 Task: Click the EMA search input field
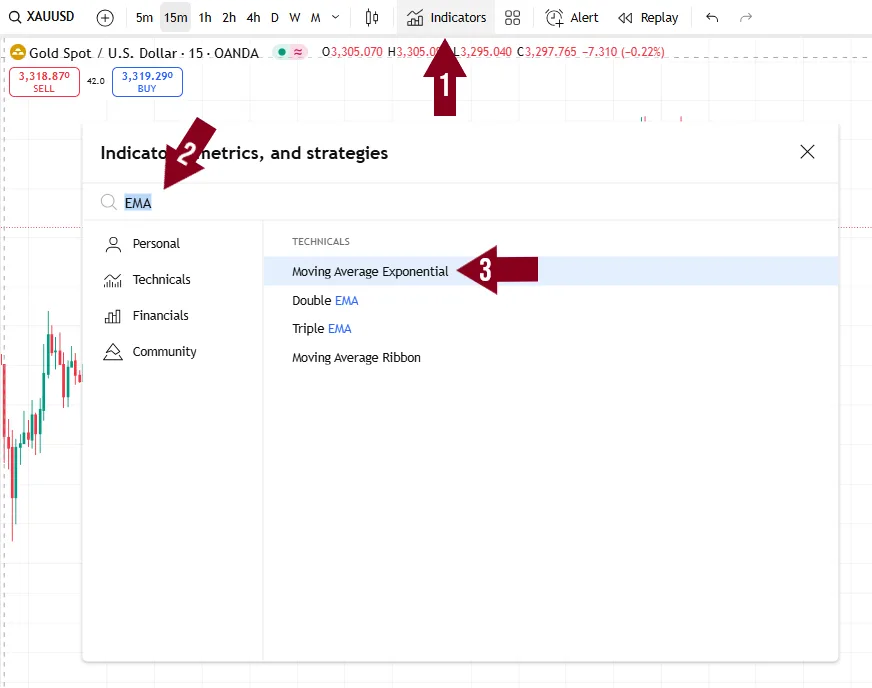[400, 203]
